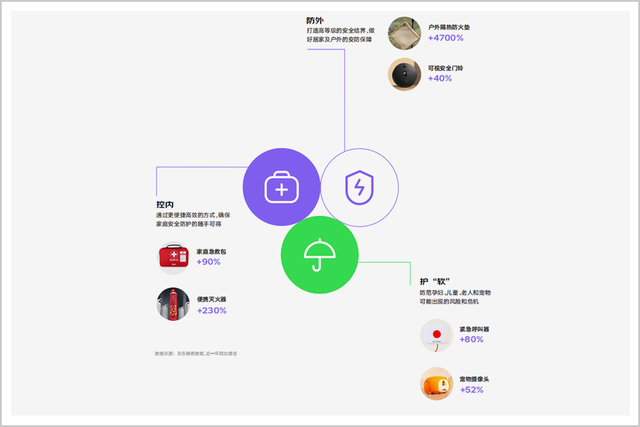
Task: Select the video doorbell product image
Action: pos(405,74)
